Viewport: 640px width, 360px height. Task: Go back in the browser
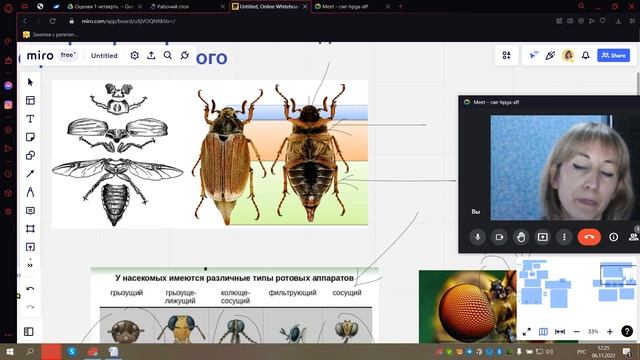pos(25,21)
